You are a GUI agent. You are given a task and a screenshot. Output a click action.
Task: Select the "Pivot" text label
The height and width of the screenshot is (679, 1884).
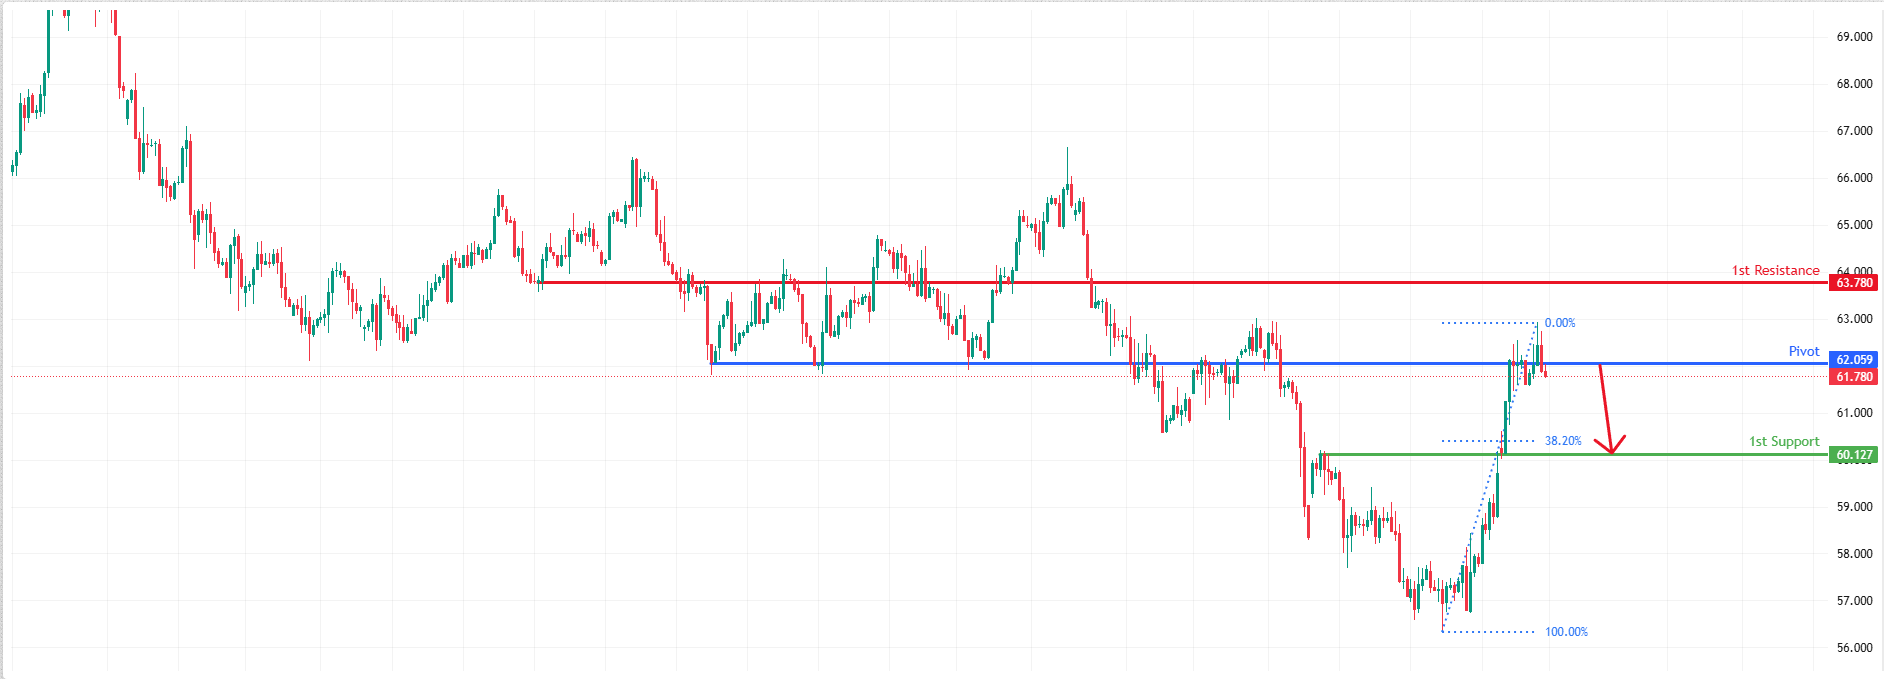tap(1803, 351)
